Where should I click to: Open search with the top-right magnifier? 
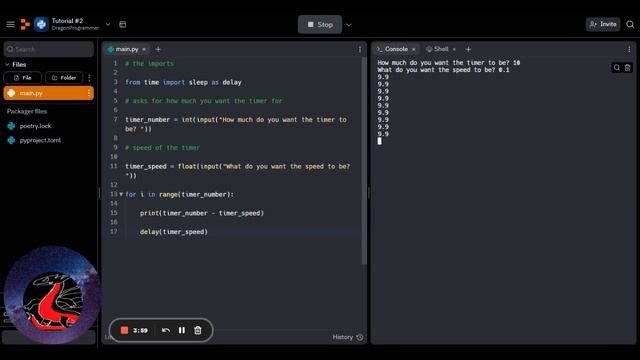click(x=630, y=24)
